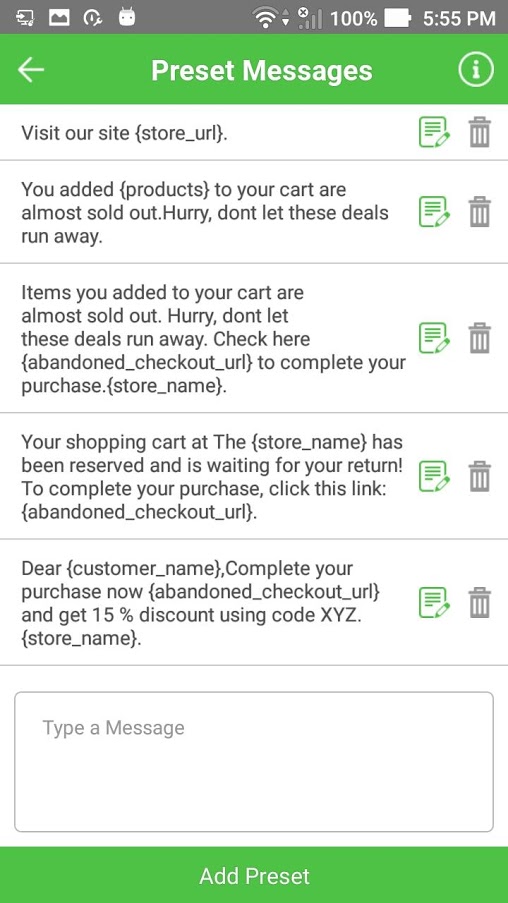
Task: Select the 'almost sold out.Hurry' products message
Action: coord(205,213)
